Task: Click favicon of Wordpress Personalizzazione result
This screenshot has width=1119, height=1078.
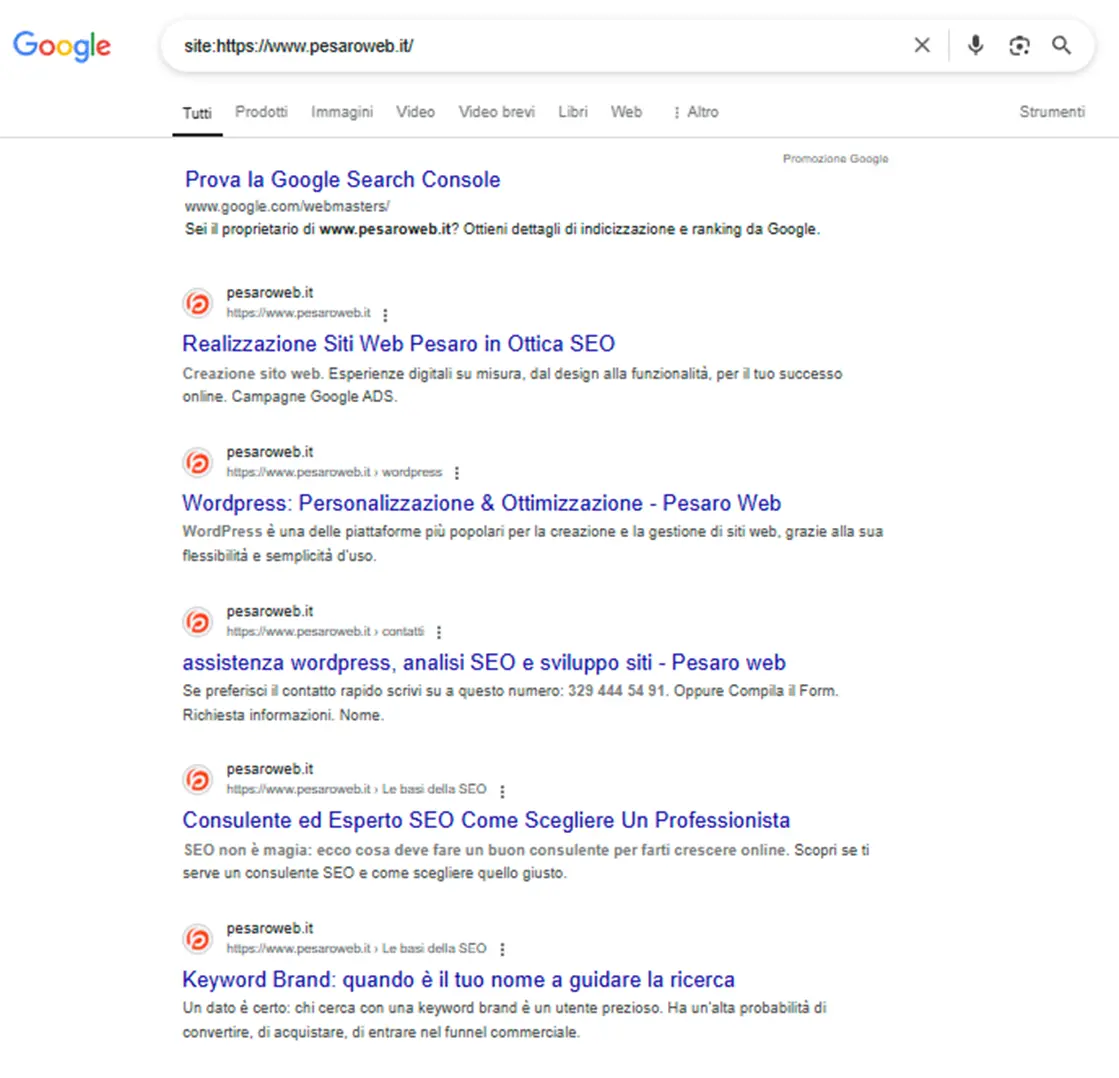Action: (x=198, y=462)
